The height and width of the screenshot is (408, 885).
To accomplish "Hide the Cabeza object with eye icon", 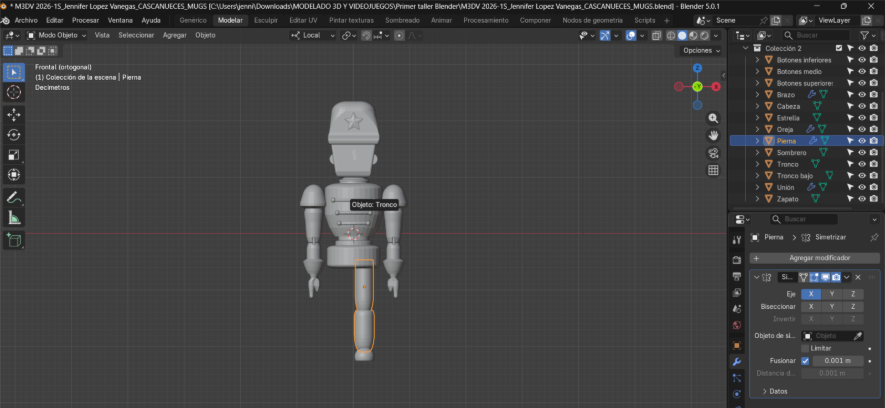I will 861,106.
